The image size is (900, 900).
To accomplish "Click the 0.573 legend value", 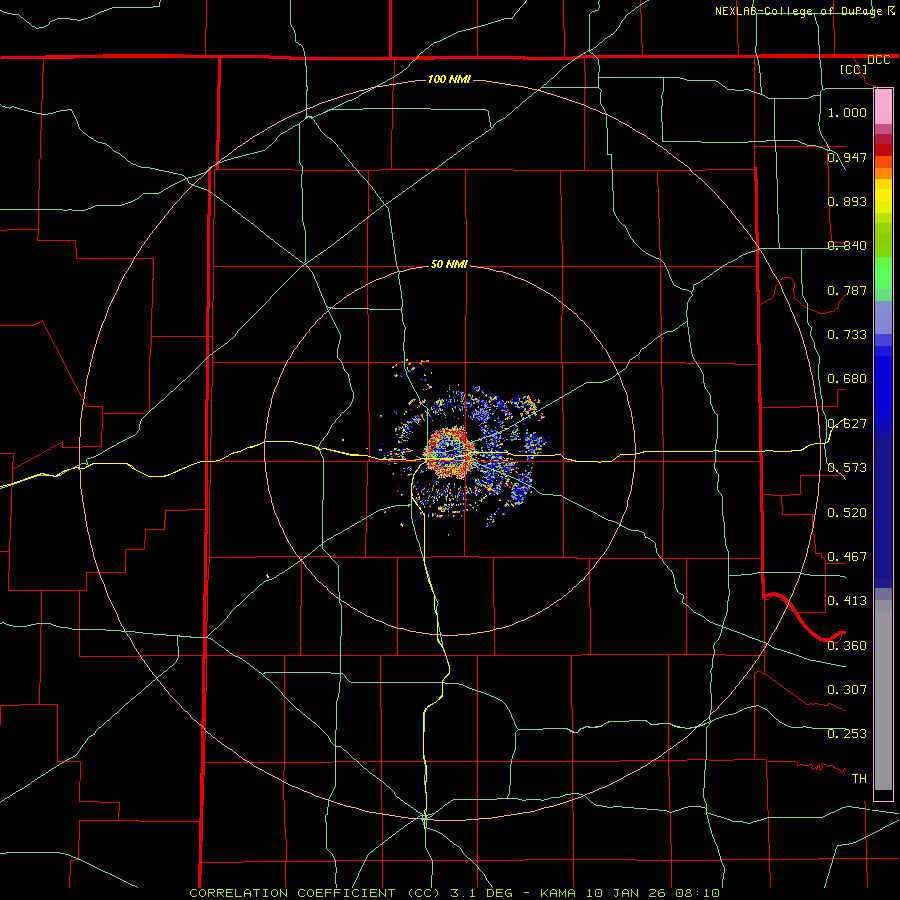I will (847, 468).
